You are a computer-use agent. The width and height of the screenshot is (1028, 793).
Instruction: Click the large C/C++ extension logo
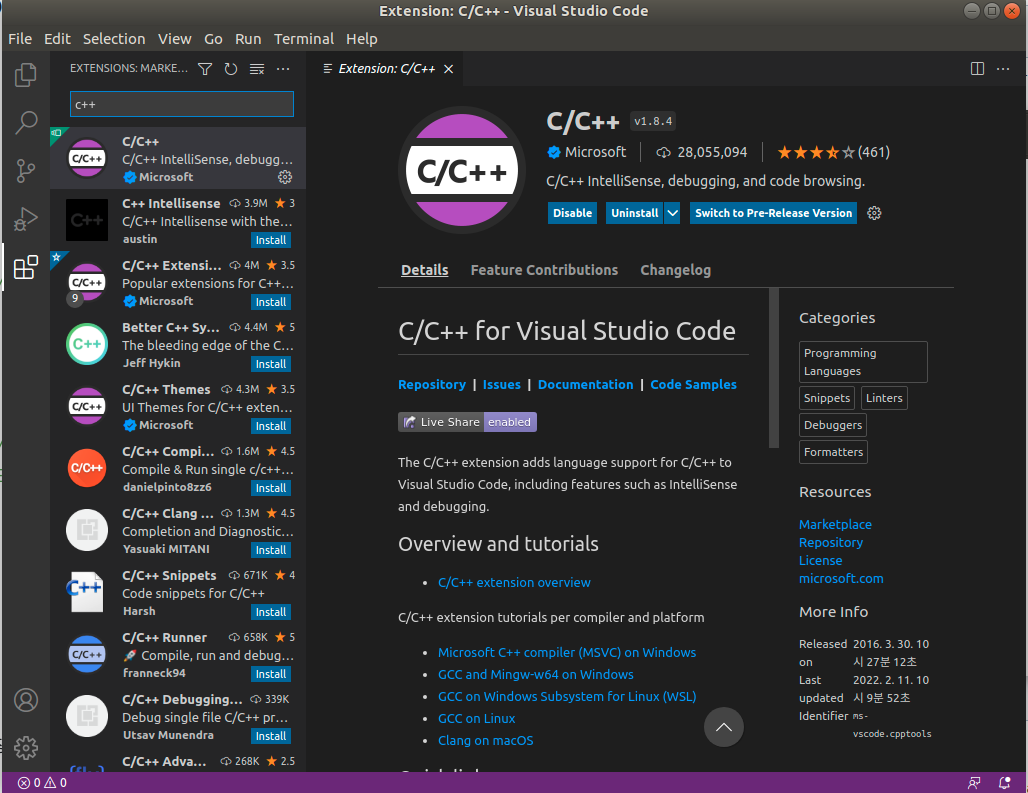point(462,170)
